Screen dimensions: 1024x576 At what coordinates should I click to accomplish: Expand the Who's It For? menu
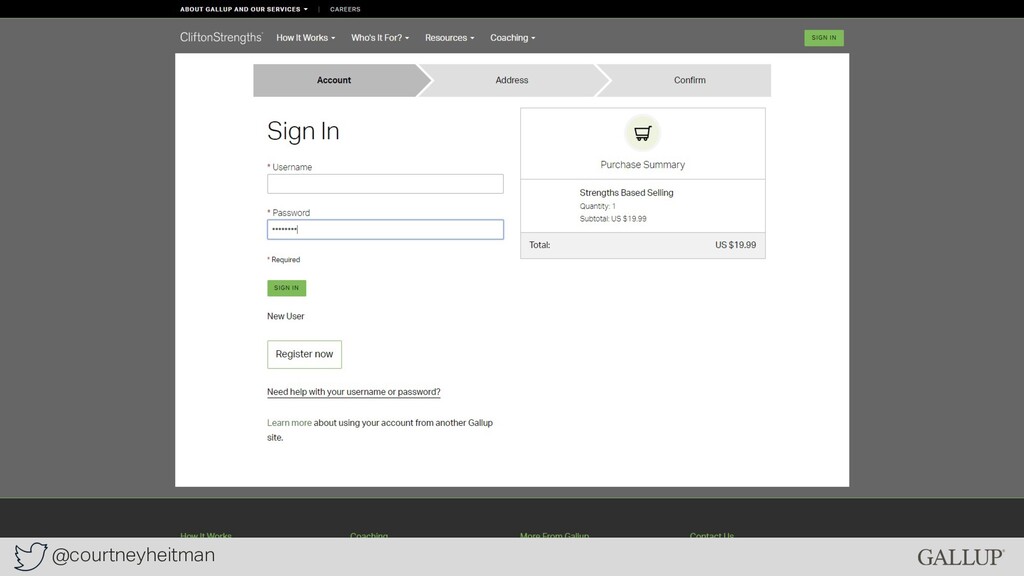[380, 38]
